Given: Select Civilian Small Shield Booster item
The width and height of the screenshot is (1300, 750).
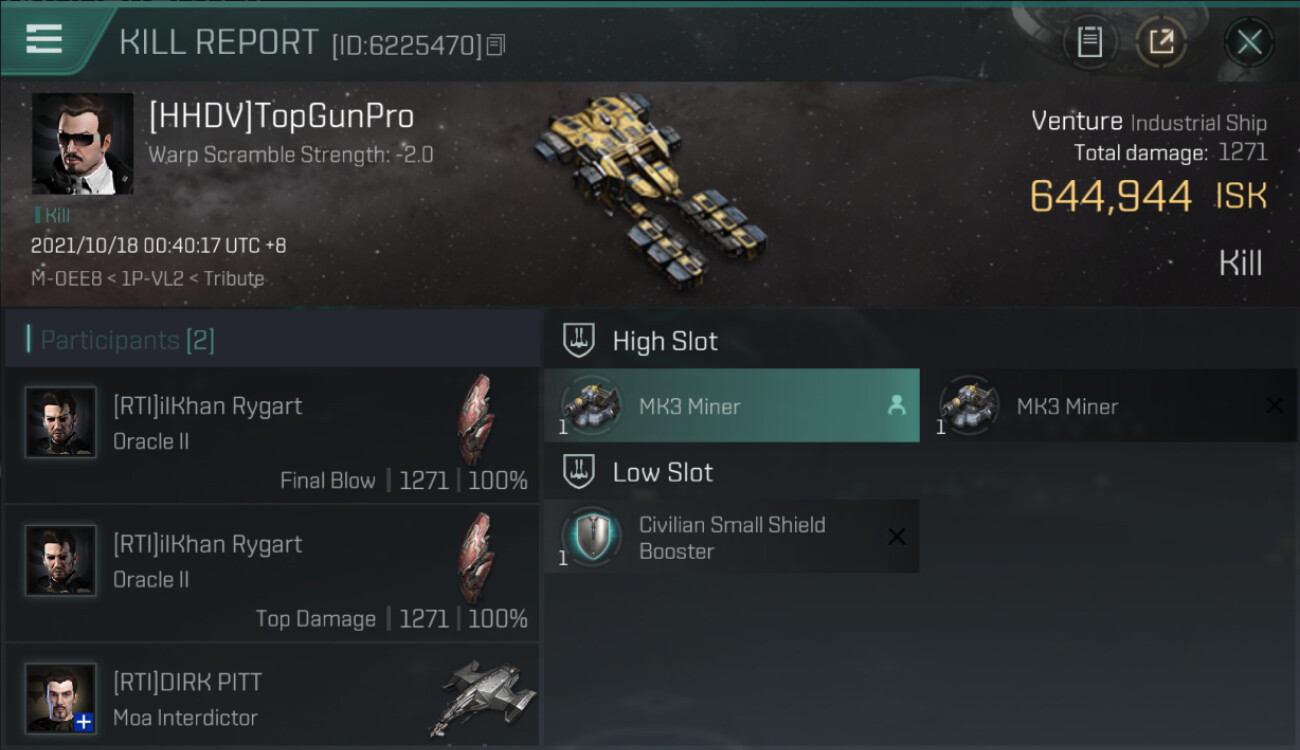Looking at the screenshot, I should [731, 537].
